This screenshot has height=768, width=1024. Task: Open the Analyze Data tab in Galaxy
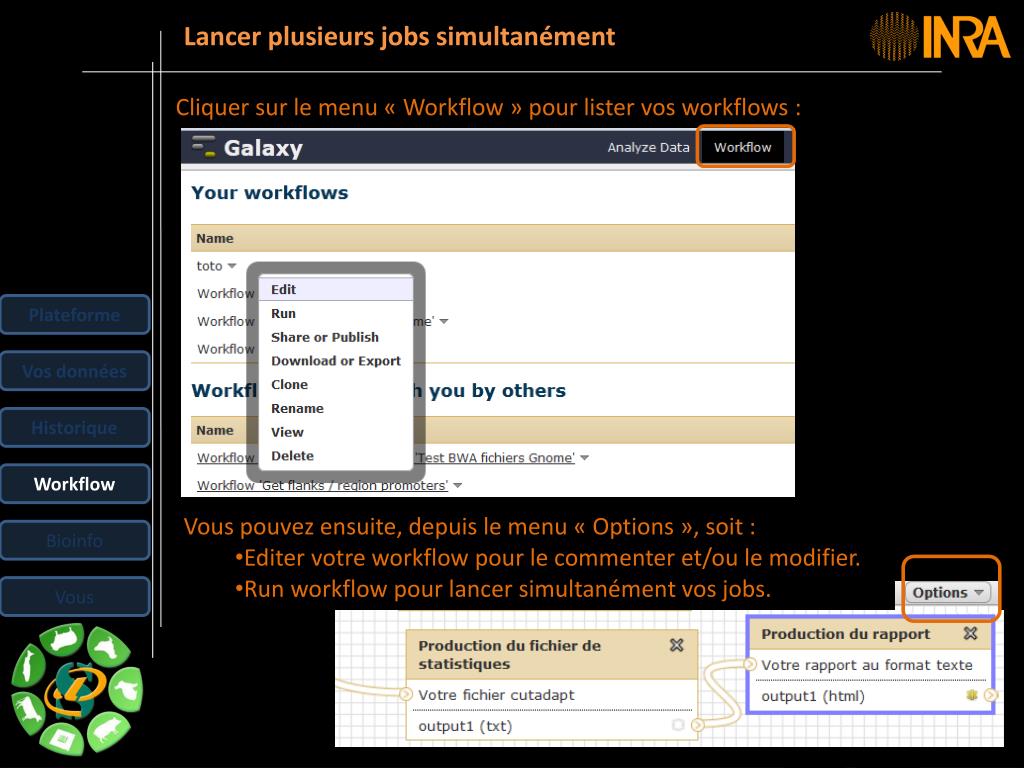[x=648, y=148]
